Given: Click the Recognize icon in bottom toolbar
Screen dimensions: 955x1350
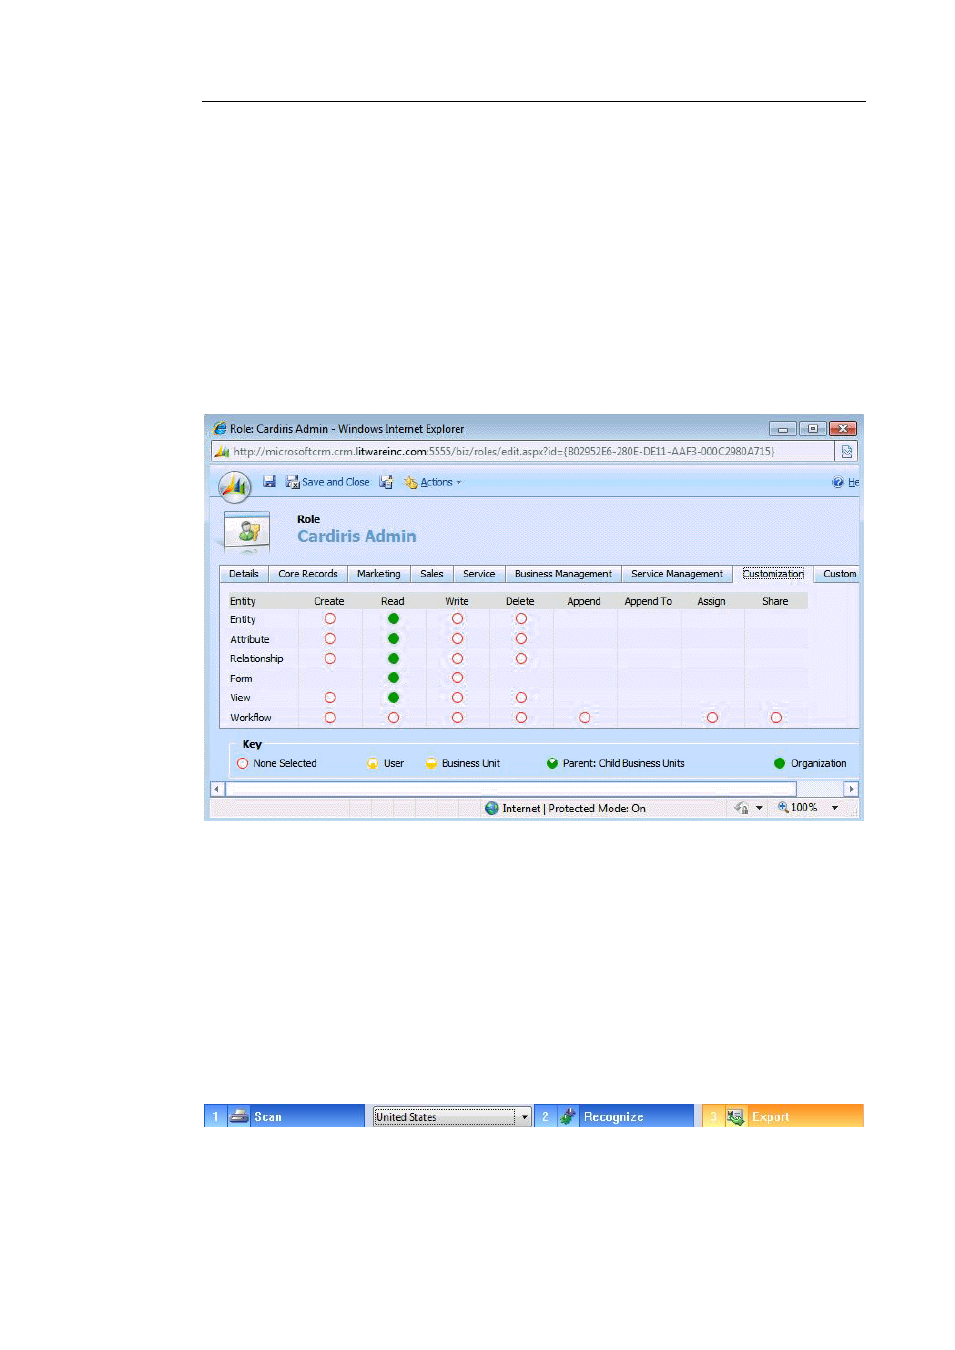Looking at the screenshot, I should (568, 1116).
